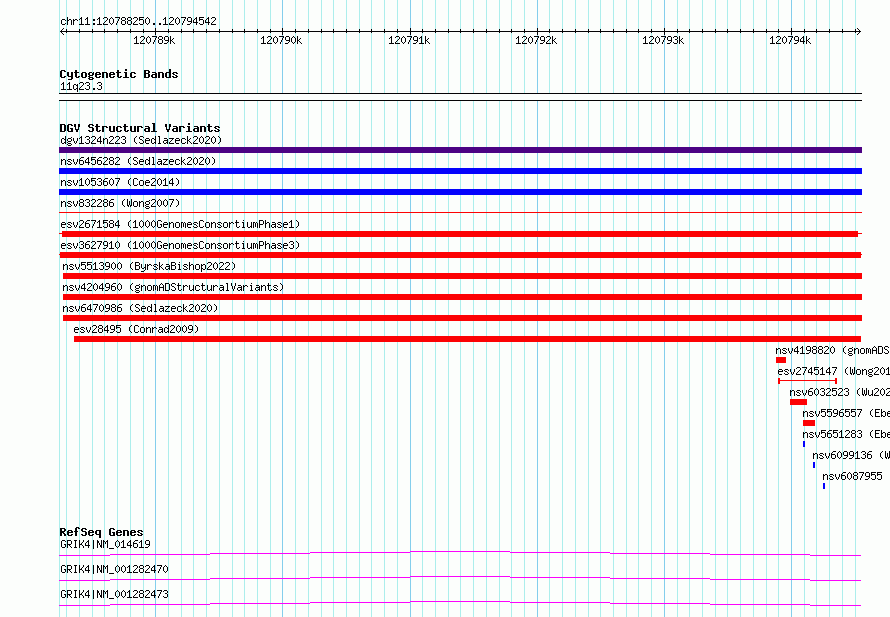Select the nsv5596557 small red block

(x=809, y=423)
